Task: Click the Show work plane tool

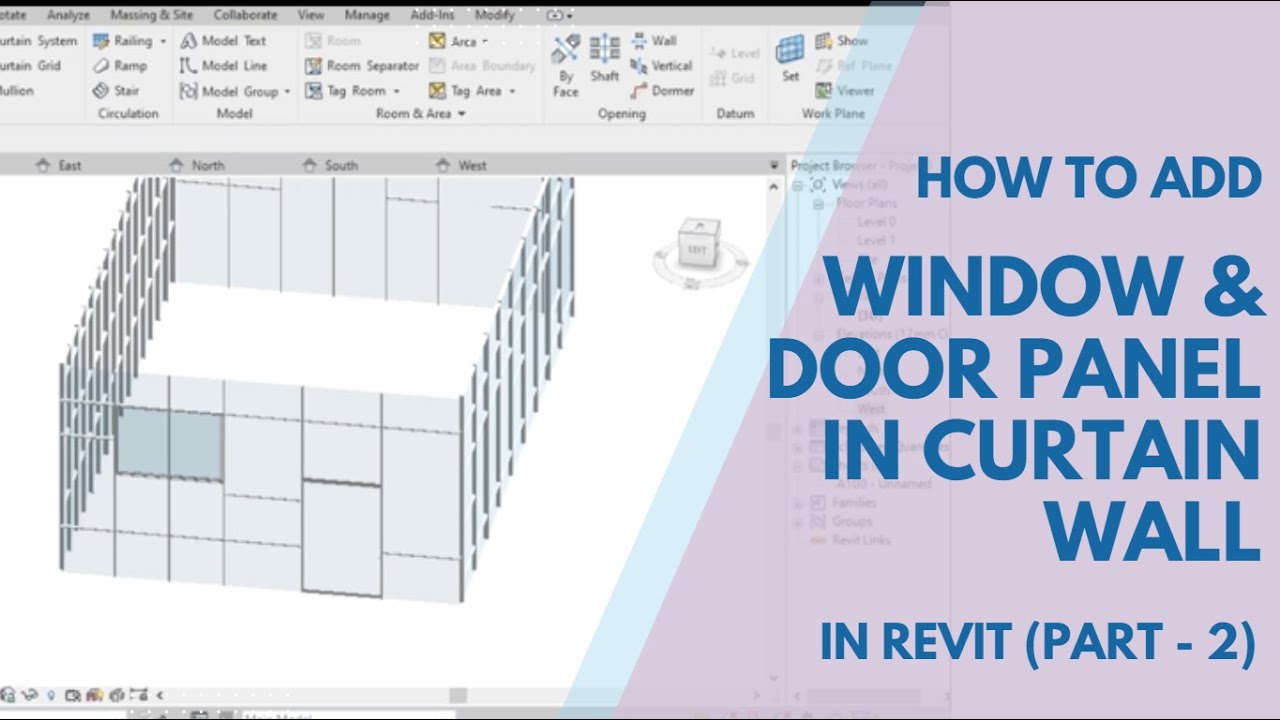Action: pyautogui.click(x=841, y=41)
